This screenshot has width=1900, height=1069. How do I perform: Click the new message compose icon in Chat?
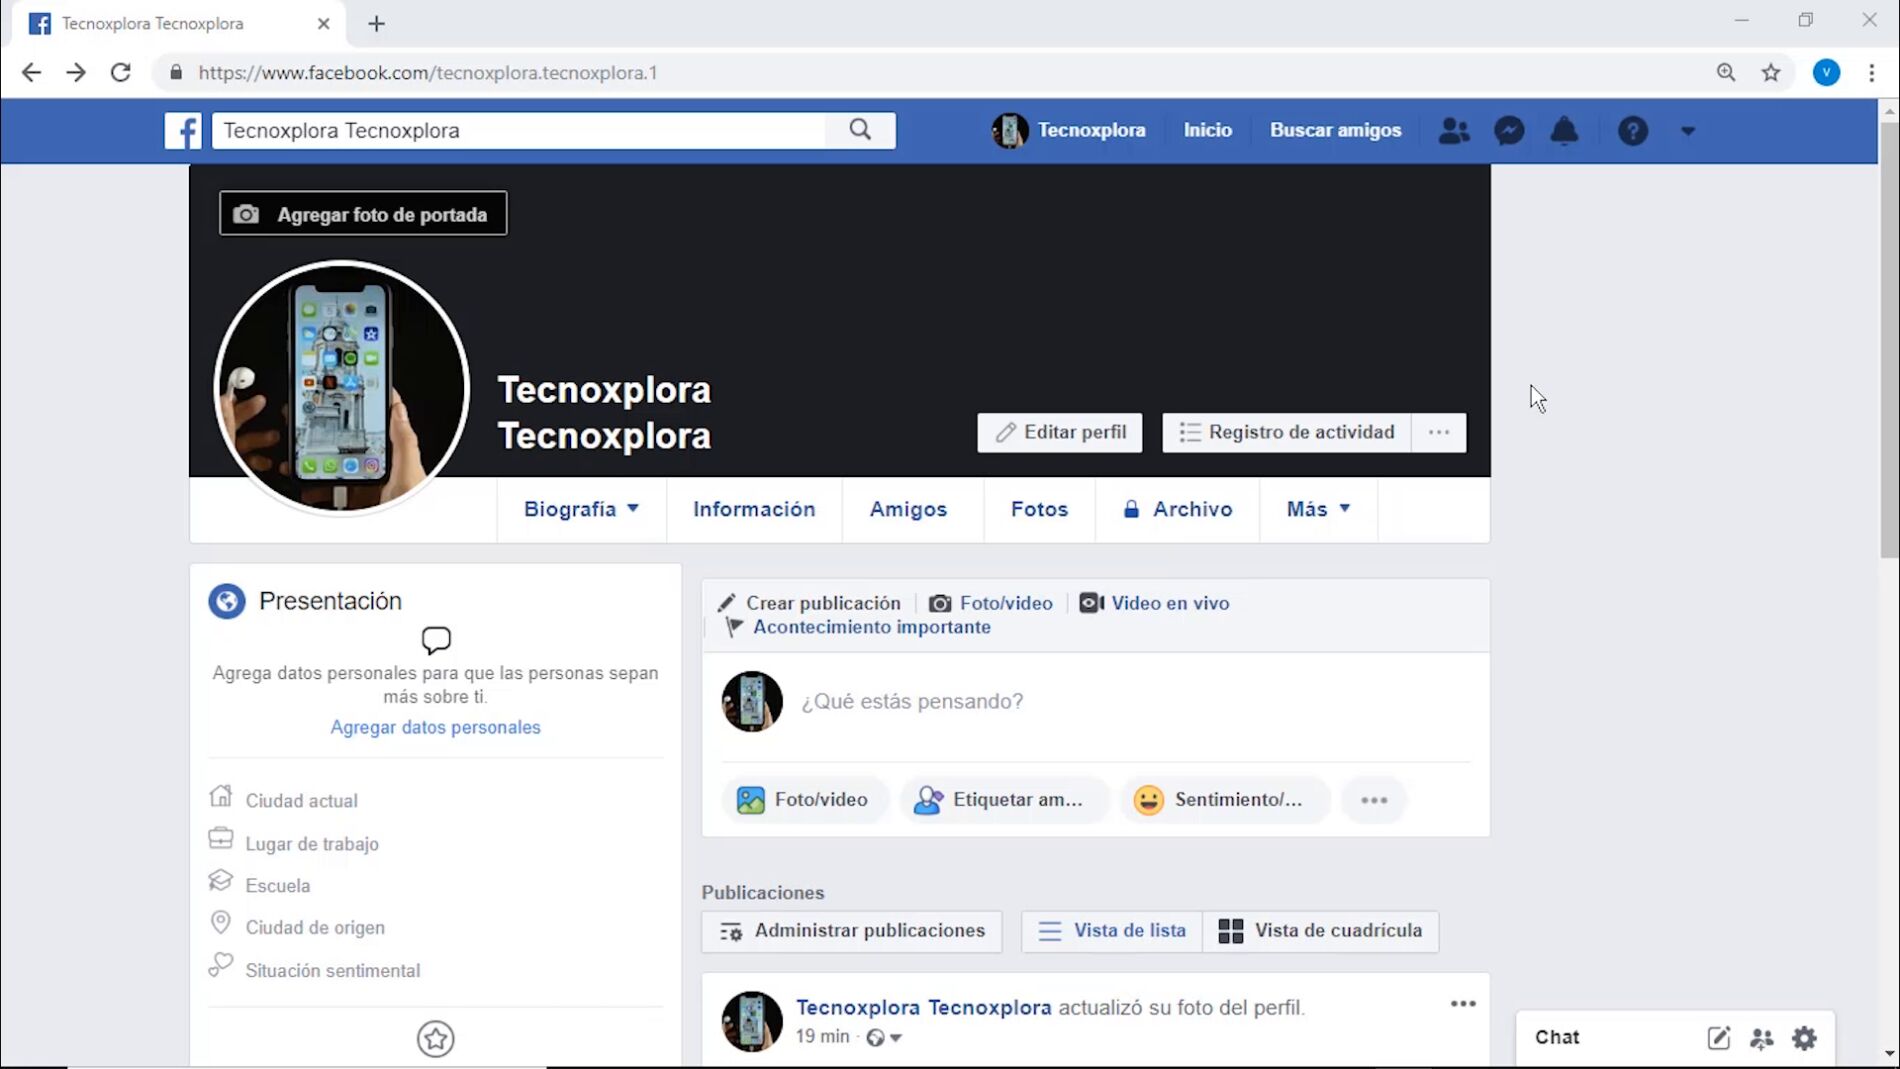tap(1718, 1038)
